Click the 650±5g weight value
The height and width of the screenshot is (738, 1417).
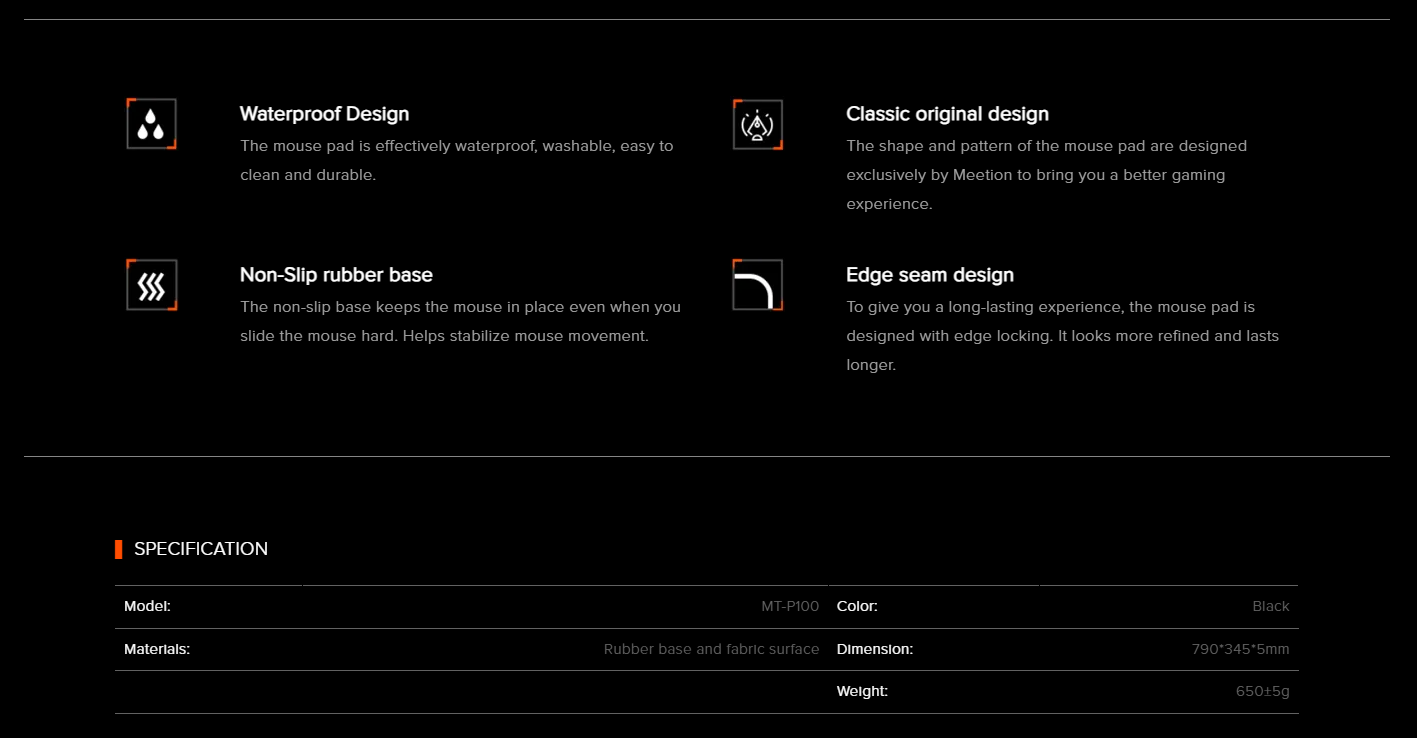tap(1262, 691)
